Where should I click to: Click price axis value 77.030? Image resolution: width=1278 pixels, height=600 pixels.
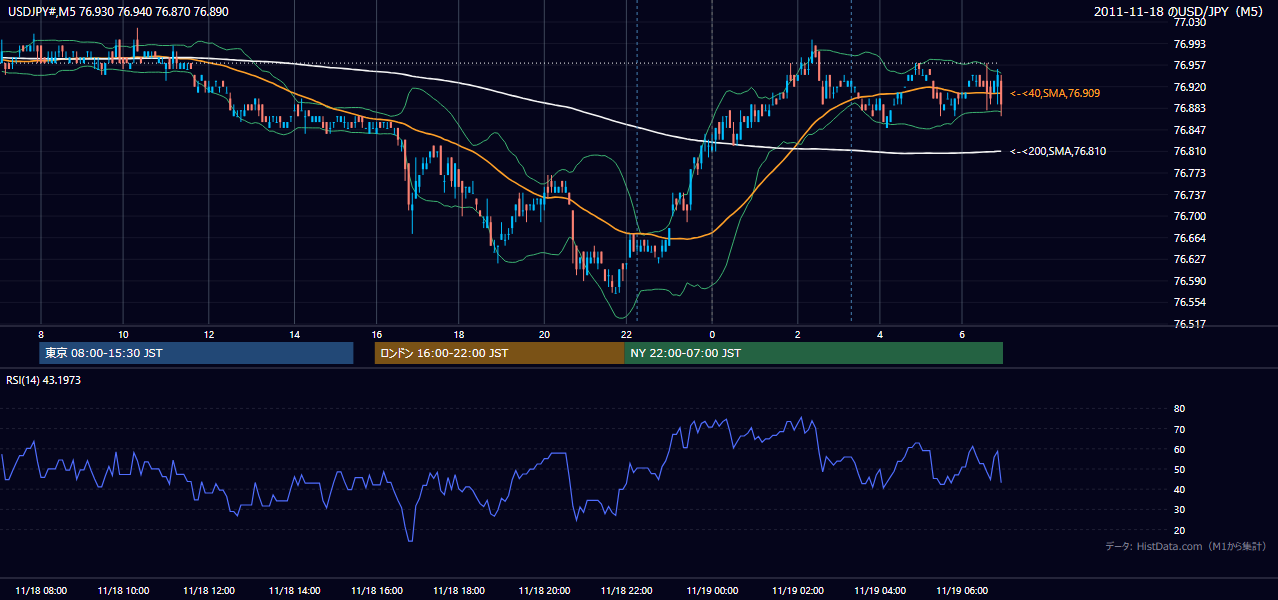[1189, 22]
